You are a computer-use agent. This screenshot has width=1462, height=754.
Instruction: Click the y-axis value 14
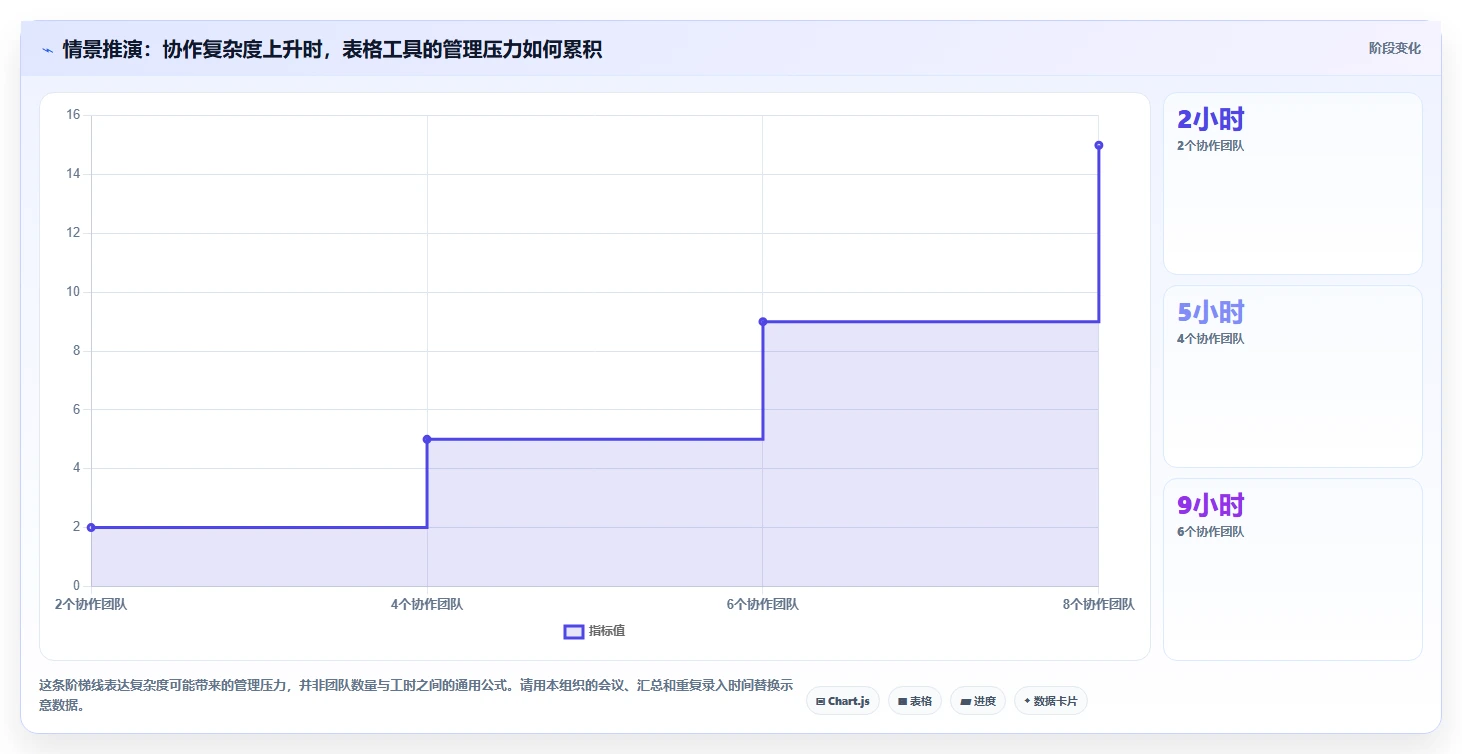click(x=73, y=174)
